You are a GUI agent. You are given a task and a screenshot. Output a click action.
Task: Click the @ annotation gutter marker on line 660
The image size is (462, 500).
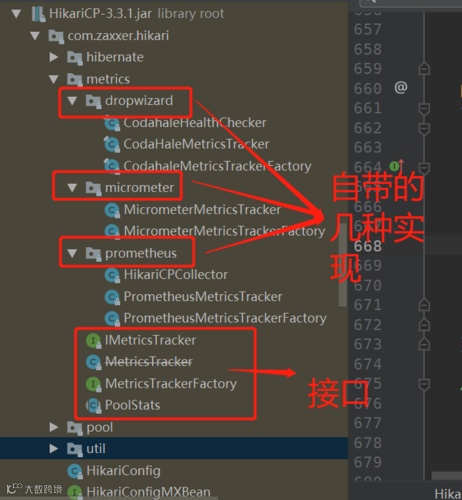pos(401,88)
